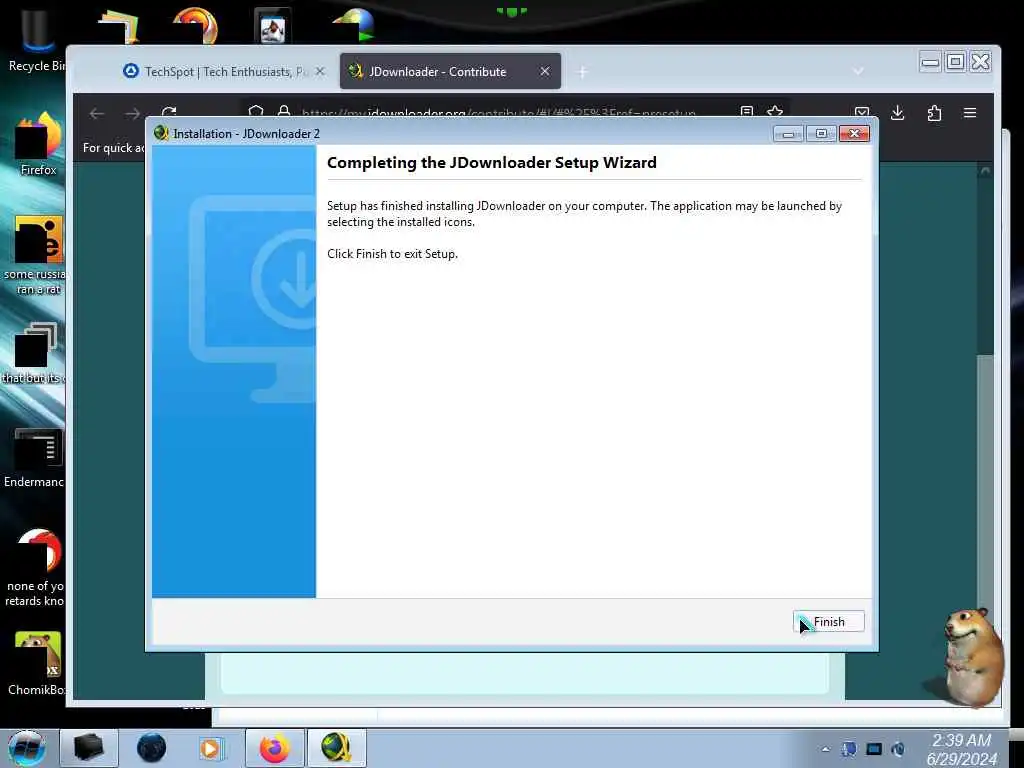
Task: Click Finish to exit JDownloader Setup
Action: pos(829,622)
